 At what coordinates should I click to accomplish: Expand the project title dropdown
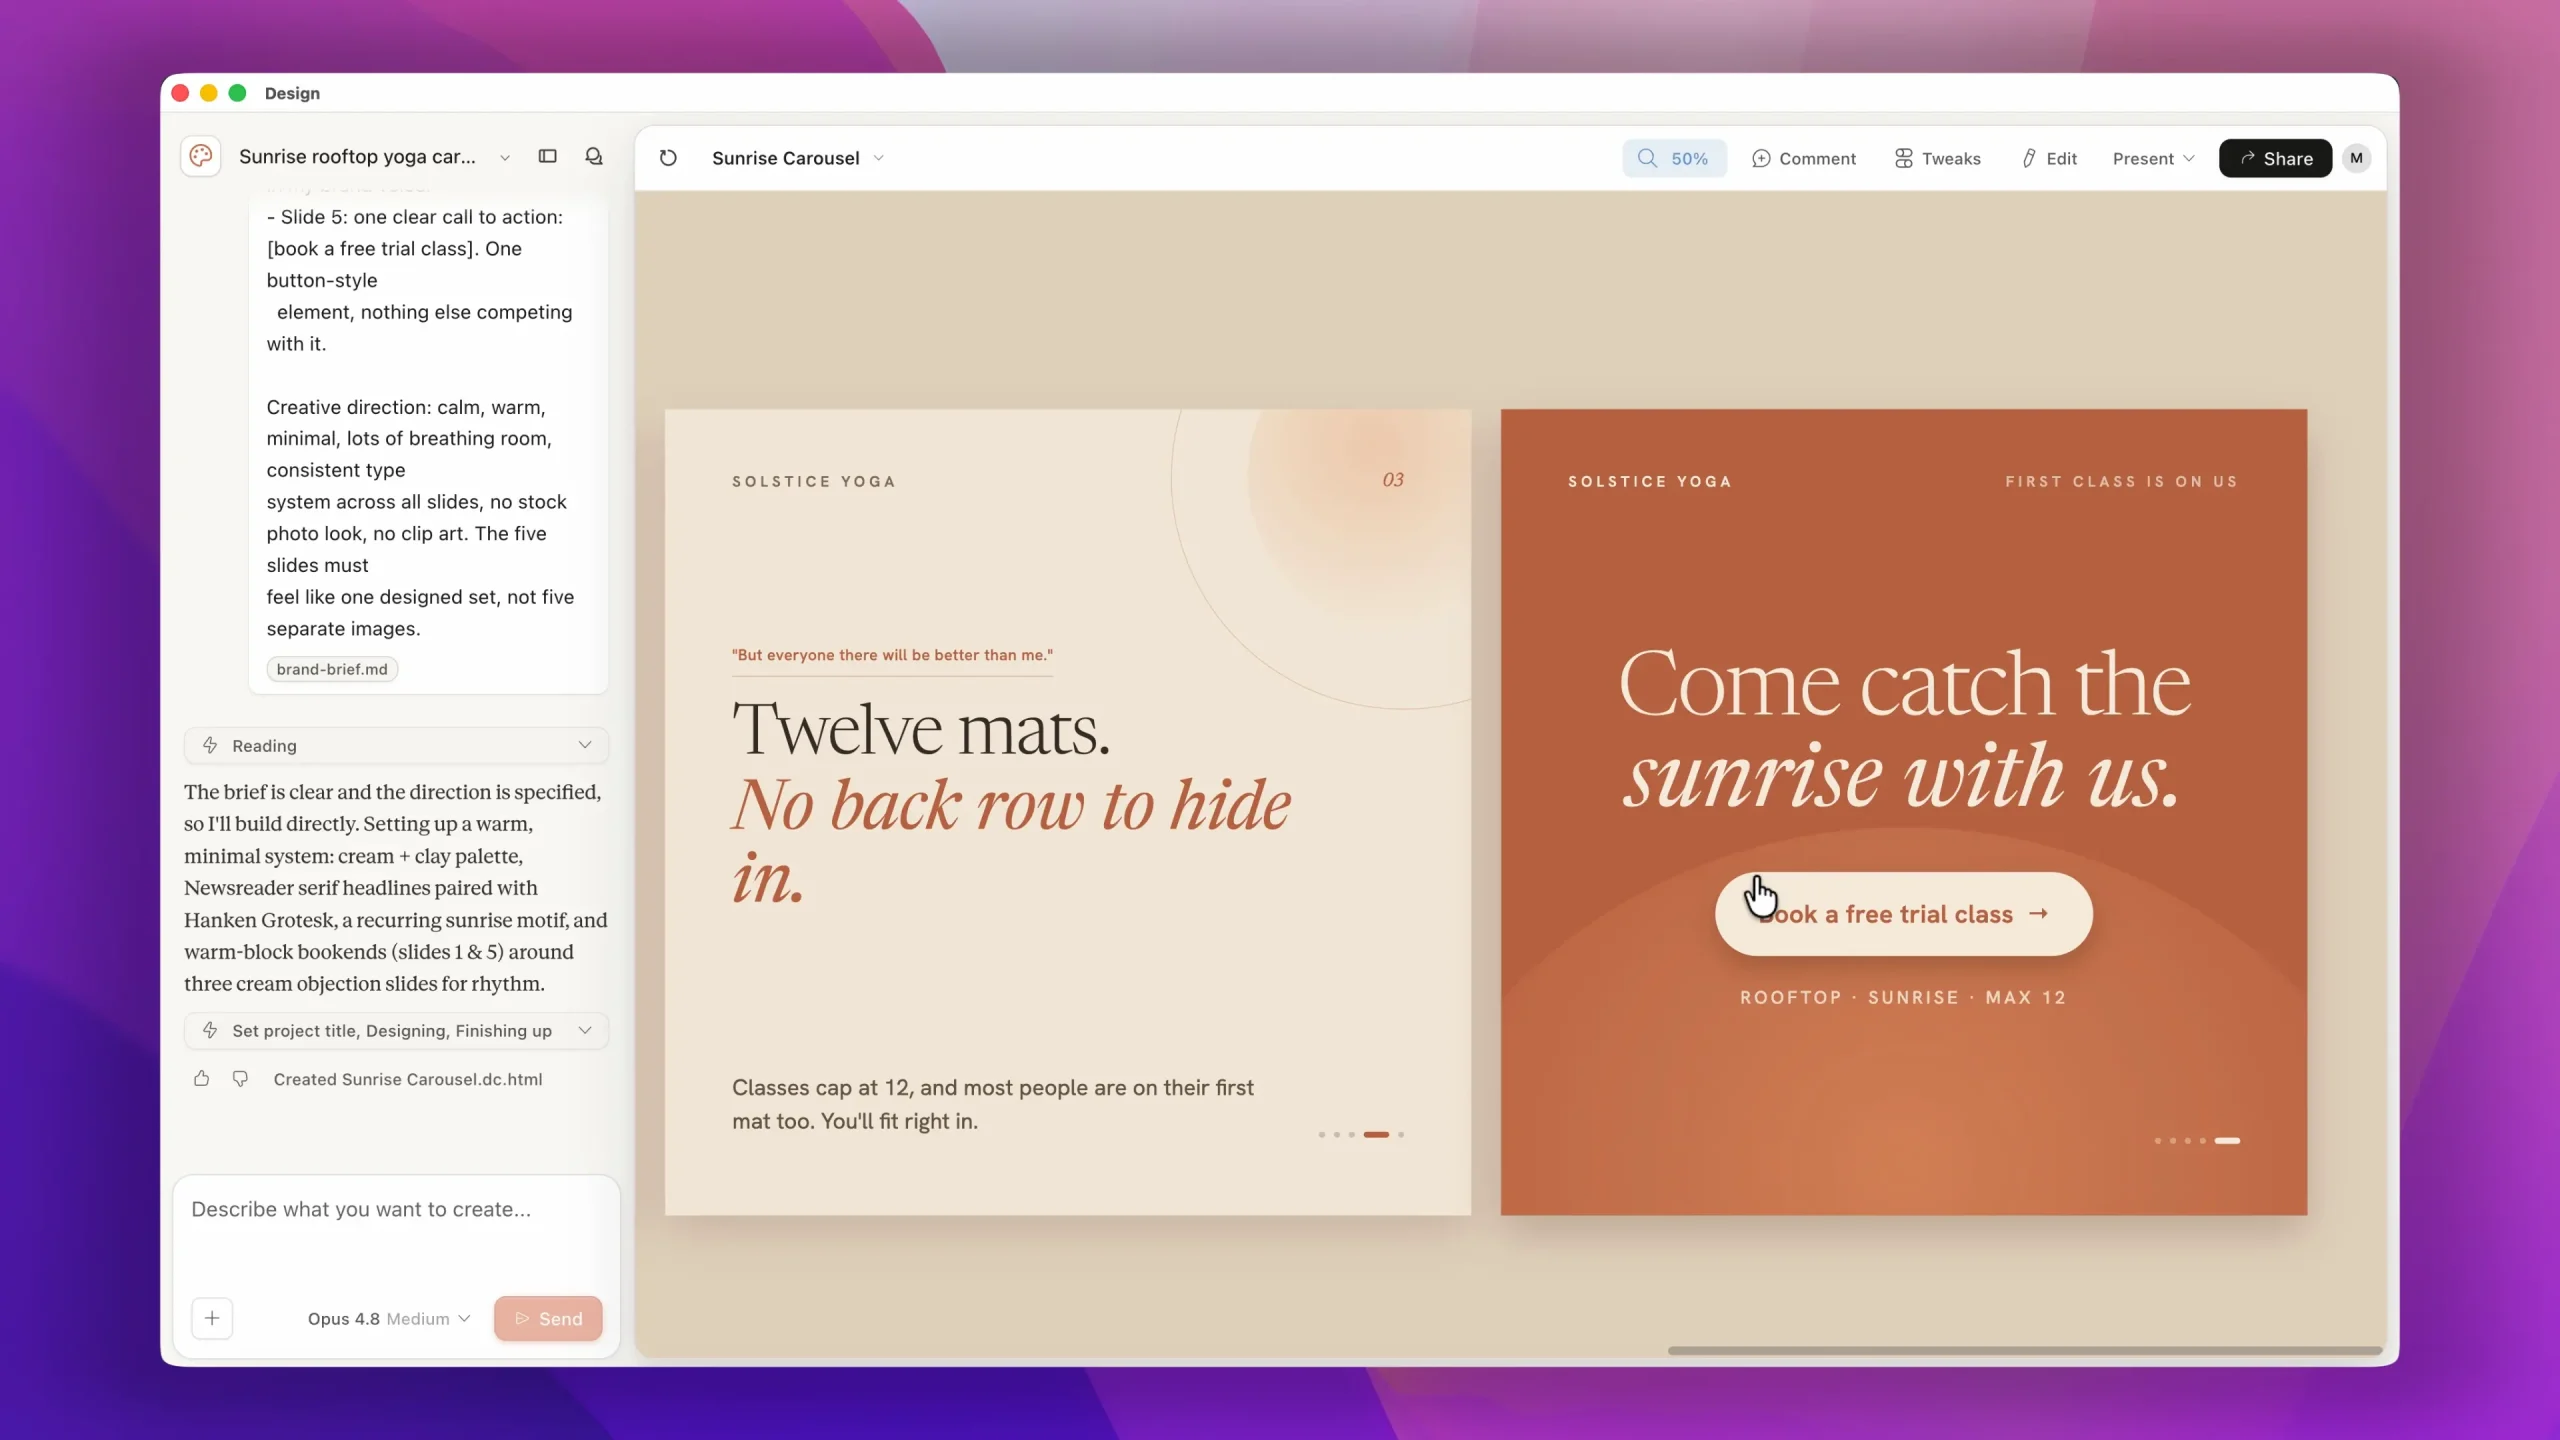tap(505, 157)
